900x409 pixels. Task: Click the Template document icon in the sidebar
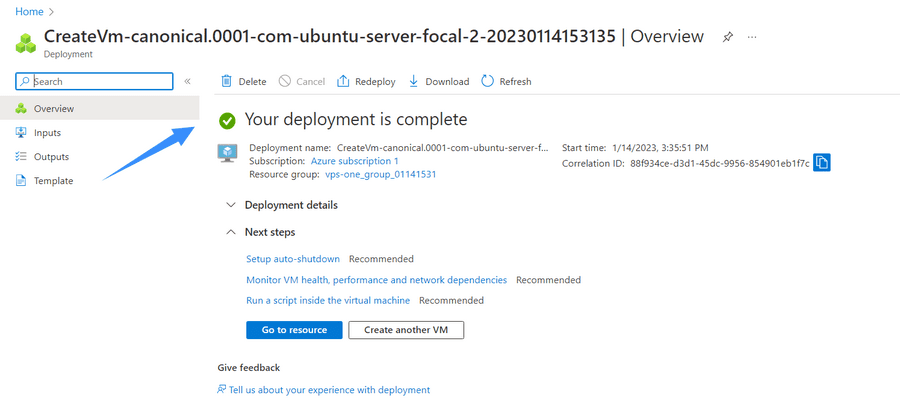coord(21,181)
